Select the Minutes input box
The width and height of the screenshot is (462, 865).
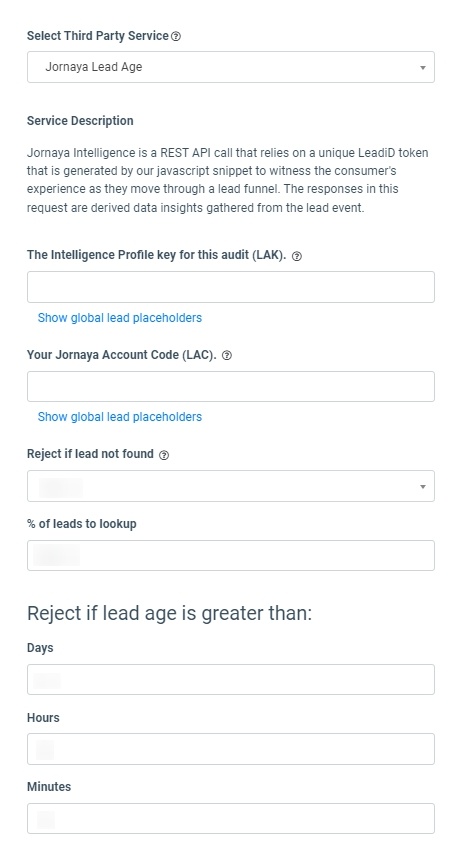pos(231,819)
